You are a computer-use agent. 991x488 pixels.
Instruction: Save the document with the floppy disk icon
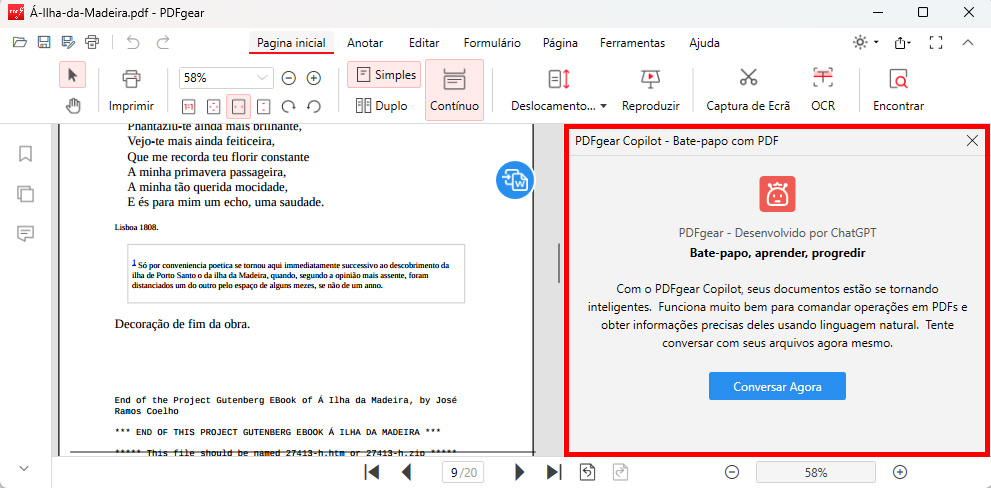click(44, 43)
